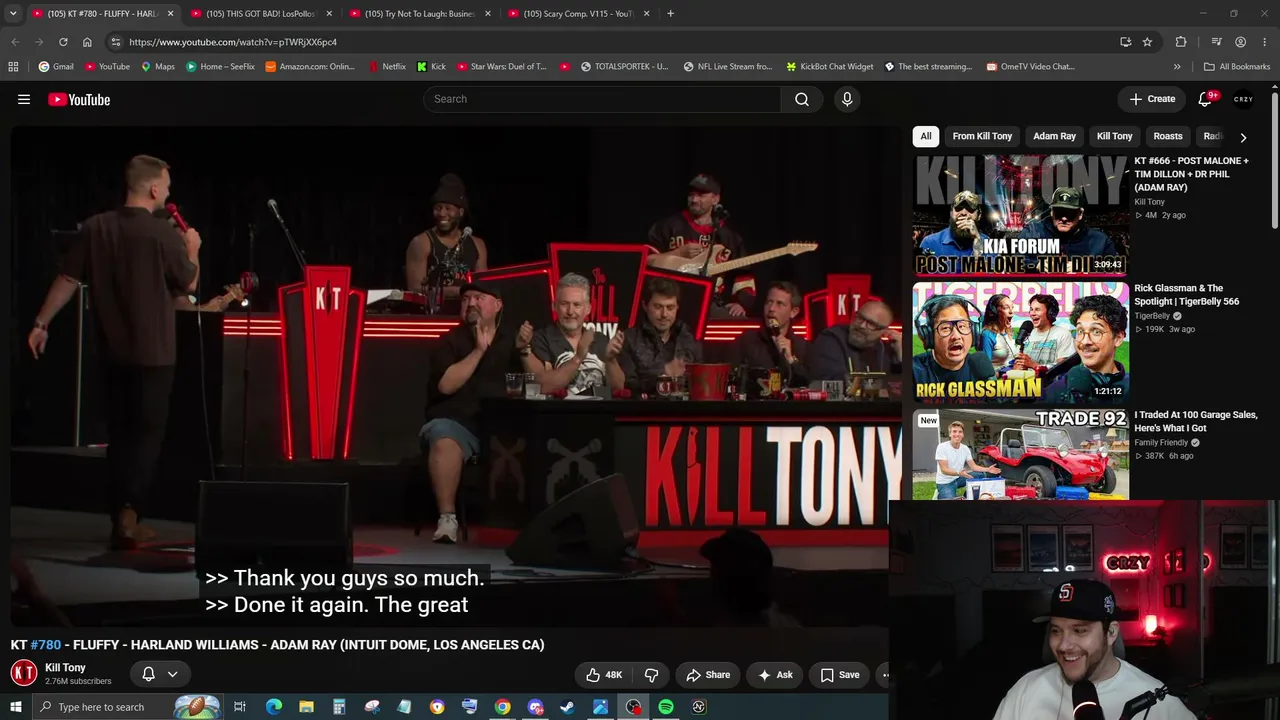
Task: Click the YouTube search input field
Action: point(602,99)
